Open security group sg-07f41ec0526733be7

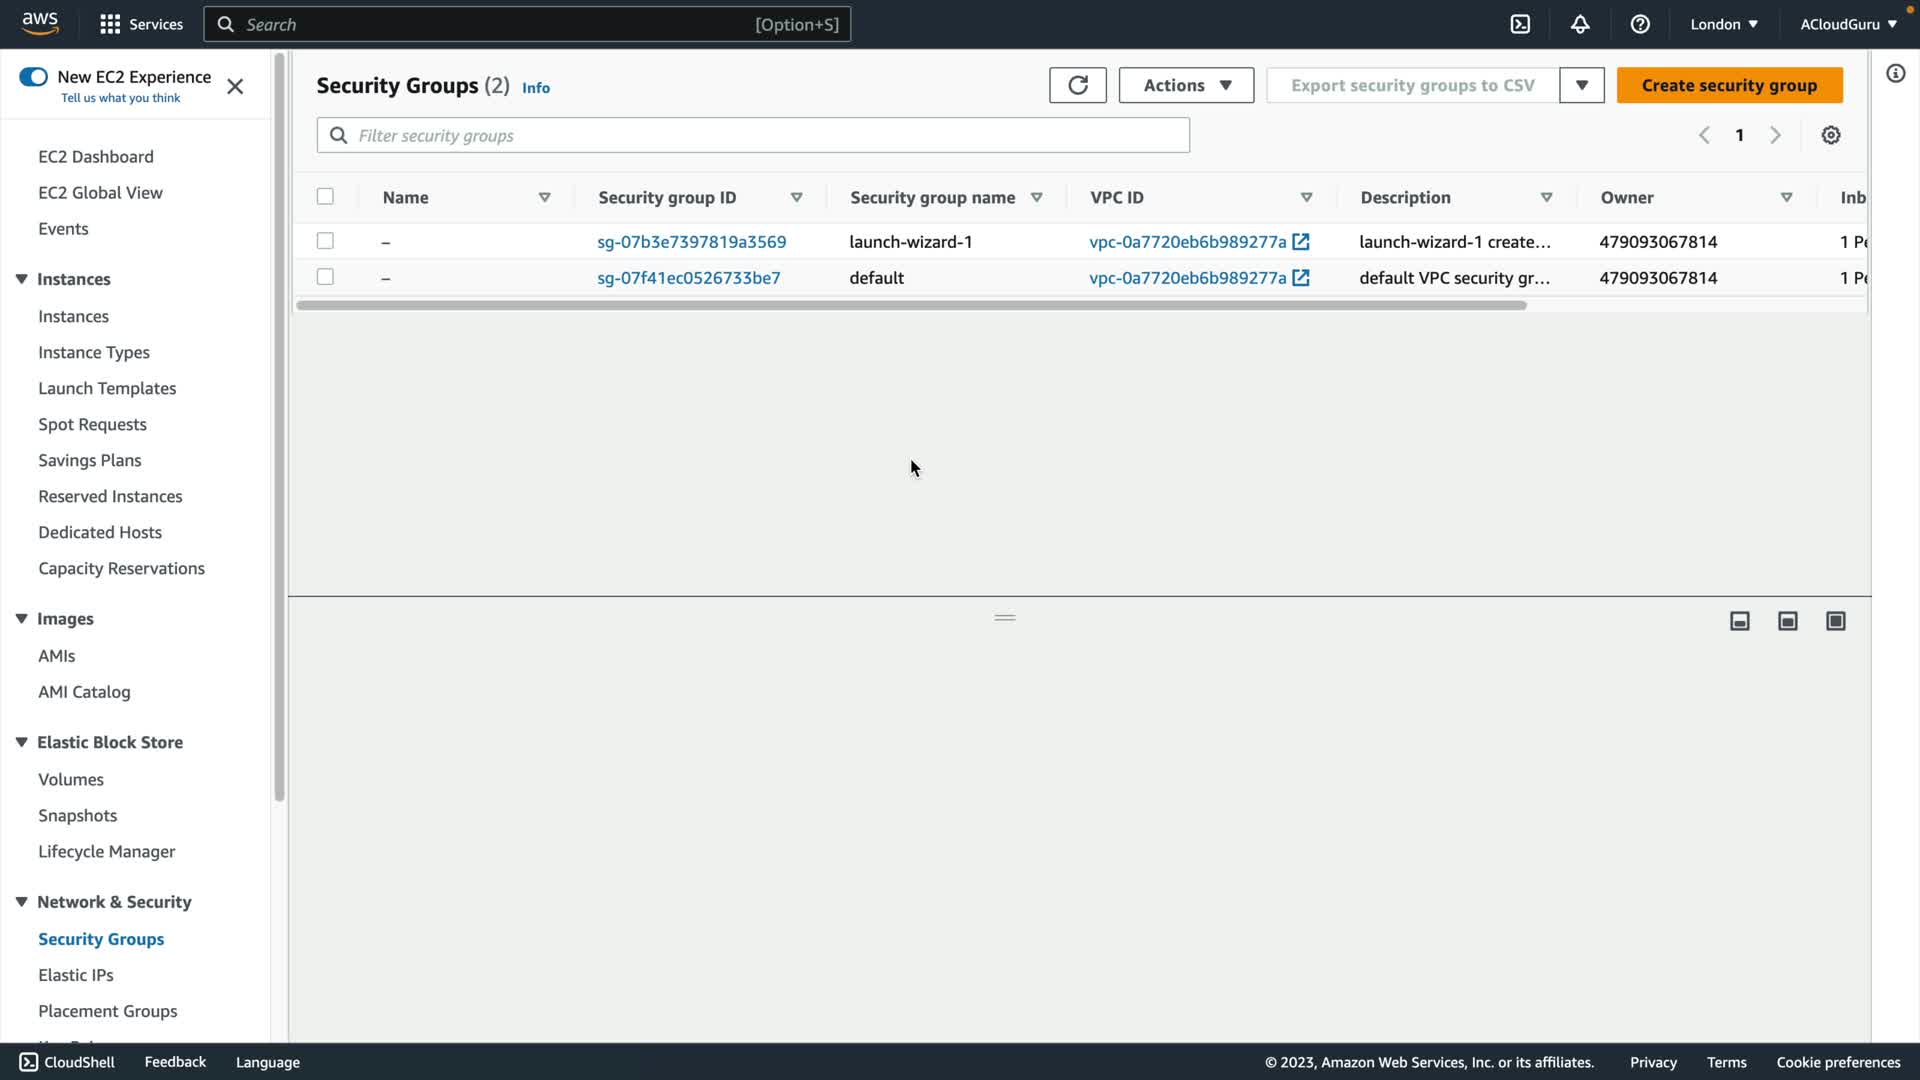[x=689, y=278]
